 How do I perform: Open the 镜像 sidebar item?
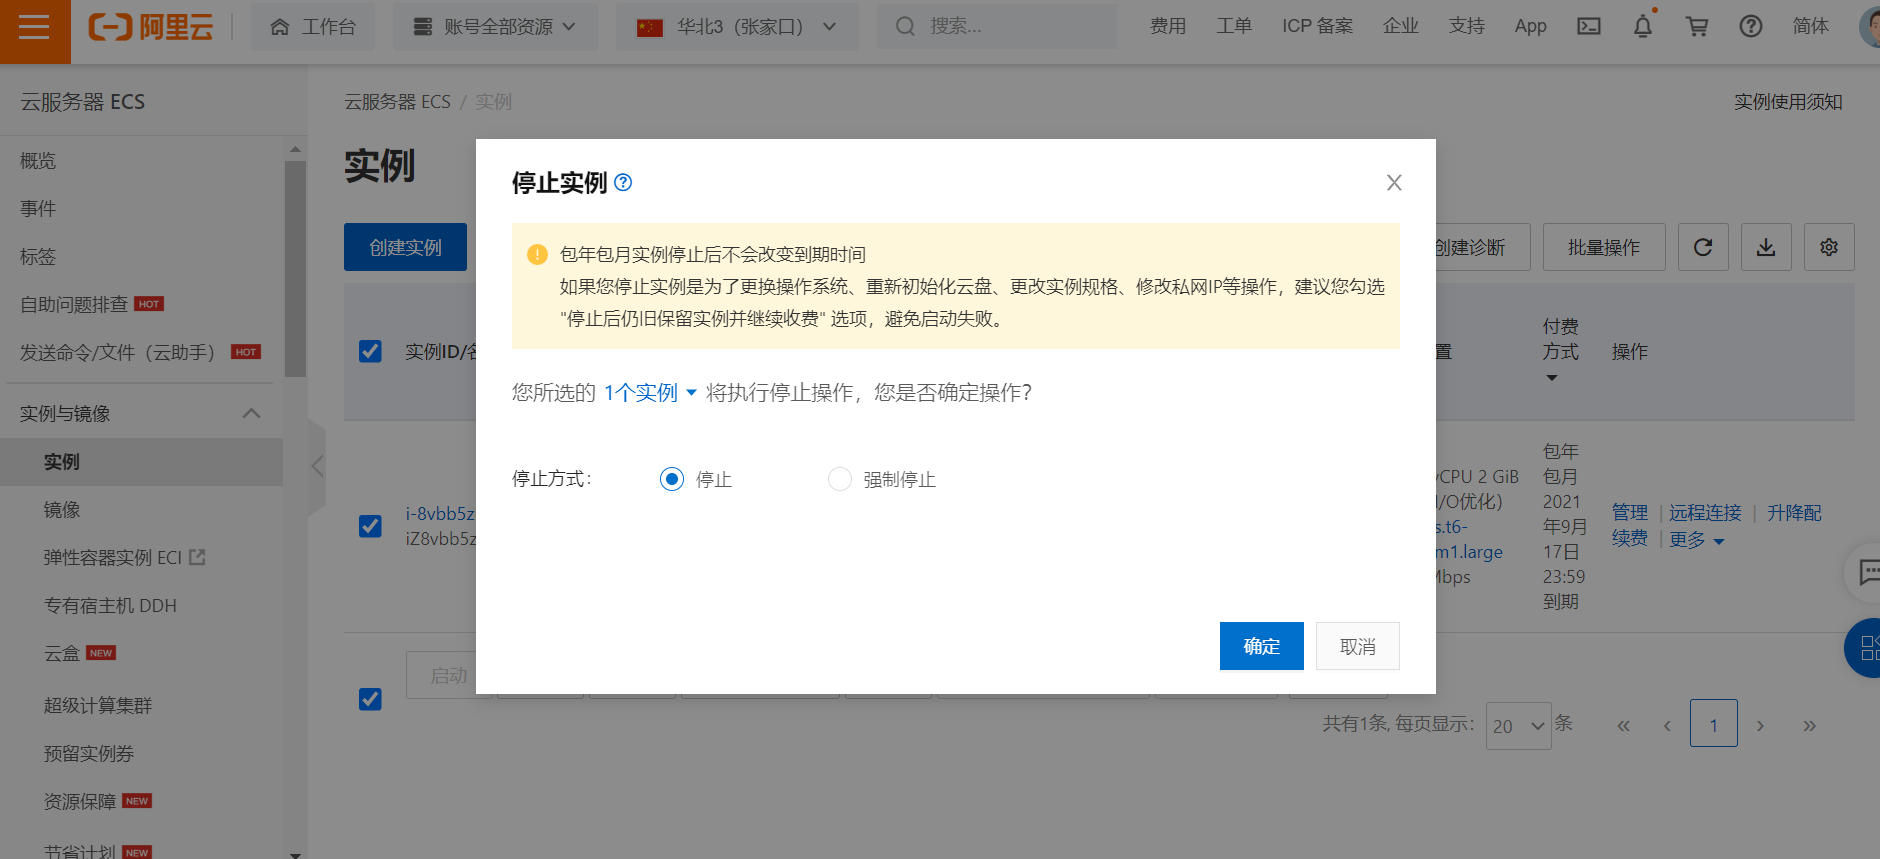click(62, 510)
